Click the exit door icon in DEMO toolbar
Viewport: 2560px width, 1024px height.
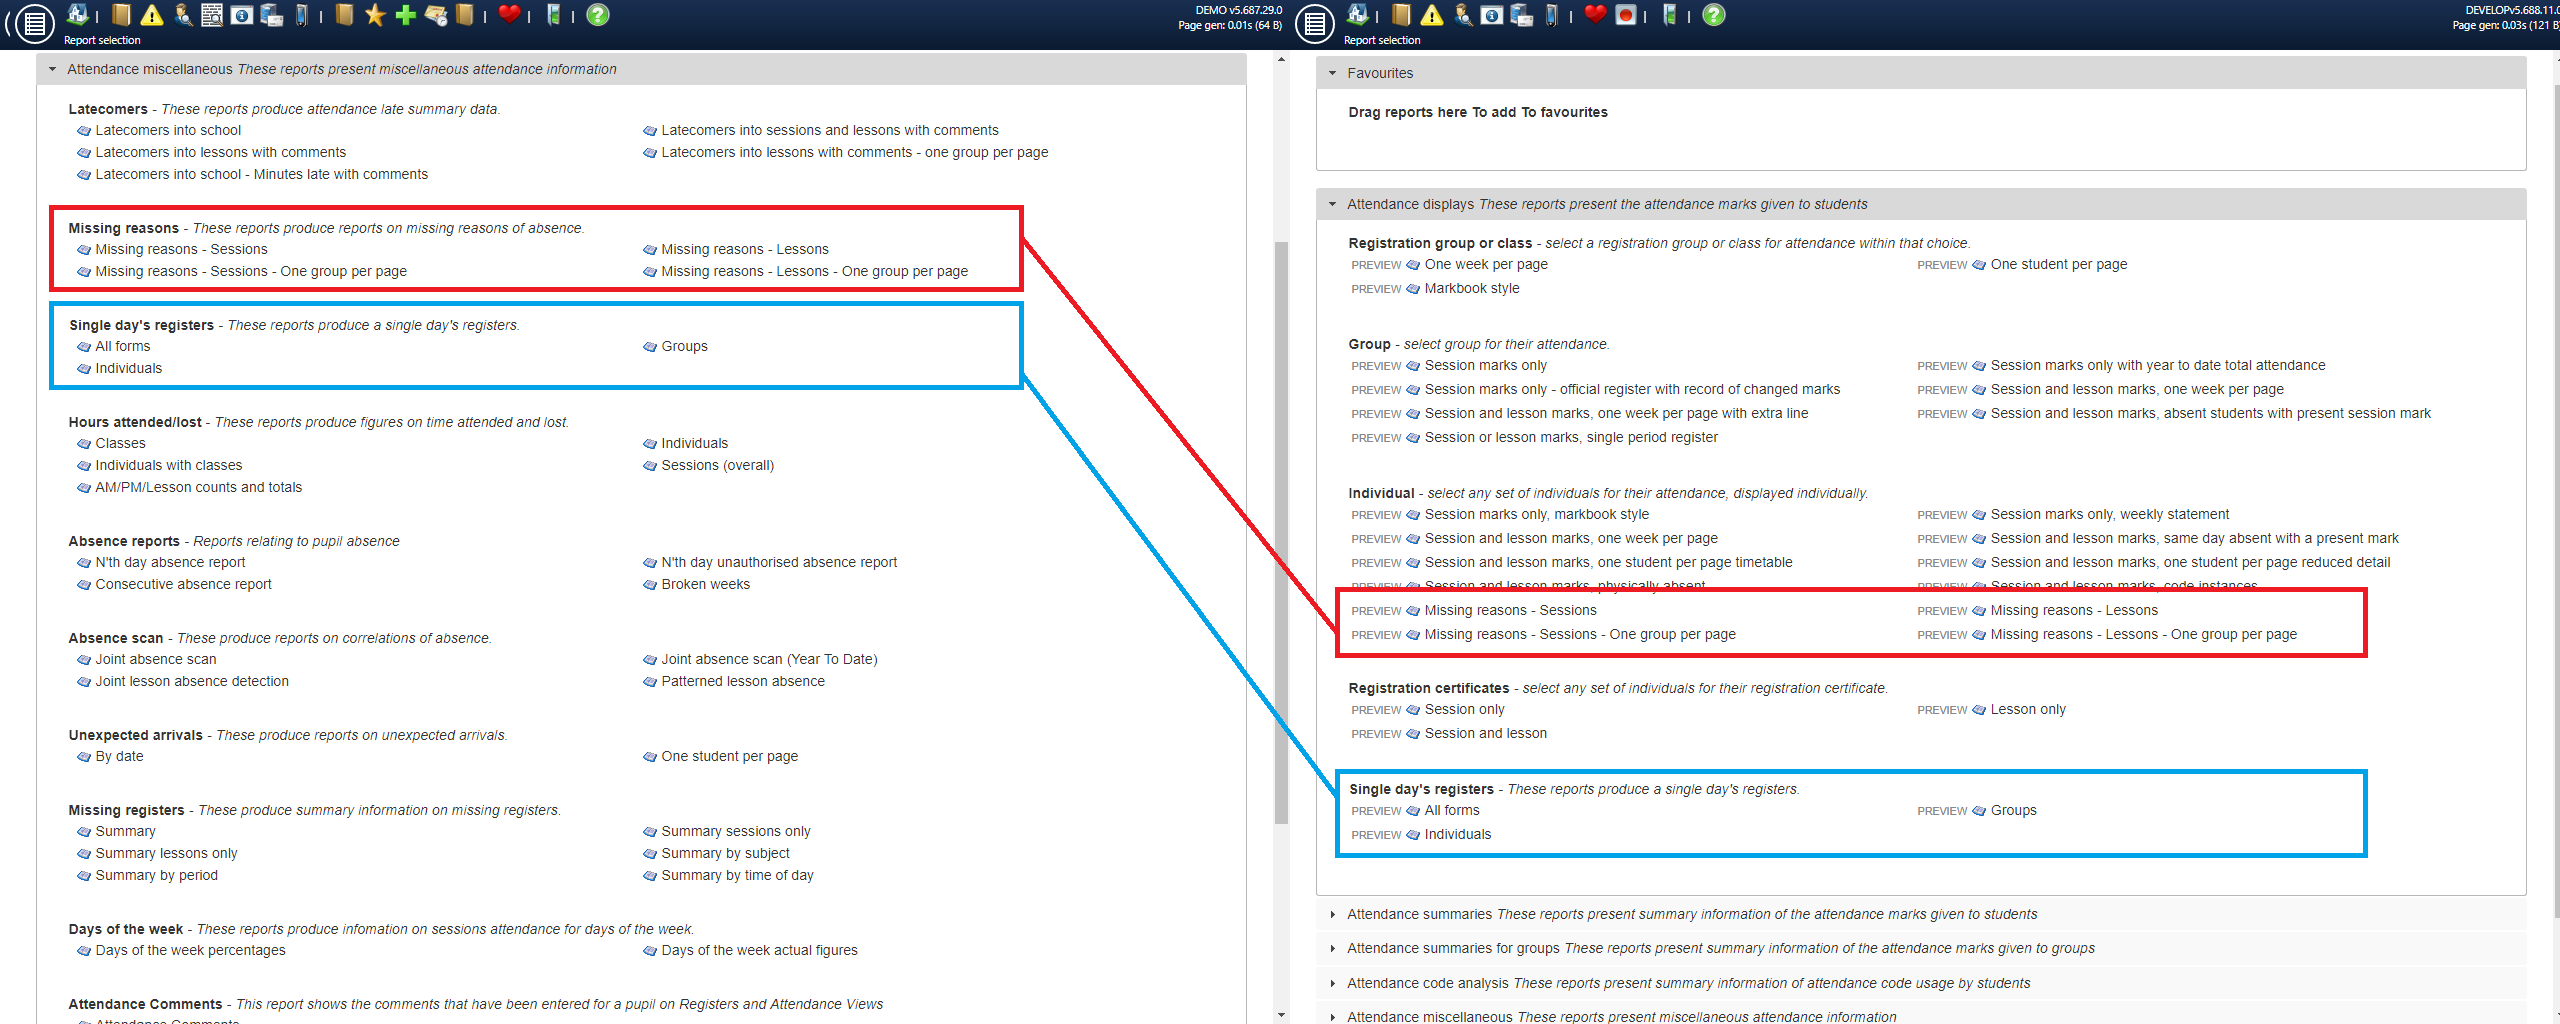[553, 15]
